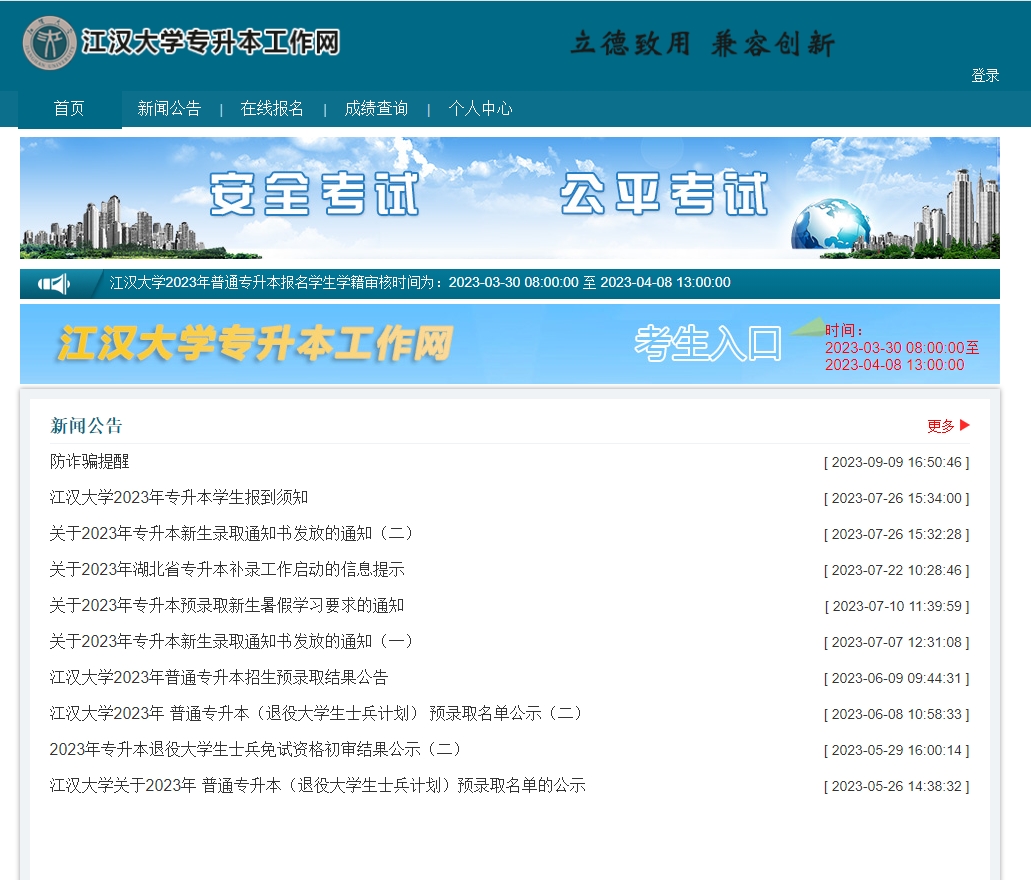This screenshot has height=880, width=1031.
Task: Click the date 2023-09-09 16:50:46
Action: point(897,462)
